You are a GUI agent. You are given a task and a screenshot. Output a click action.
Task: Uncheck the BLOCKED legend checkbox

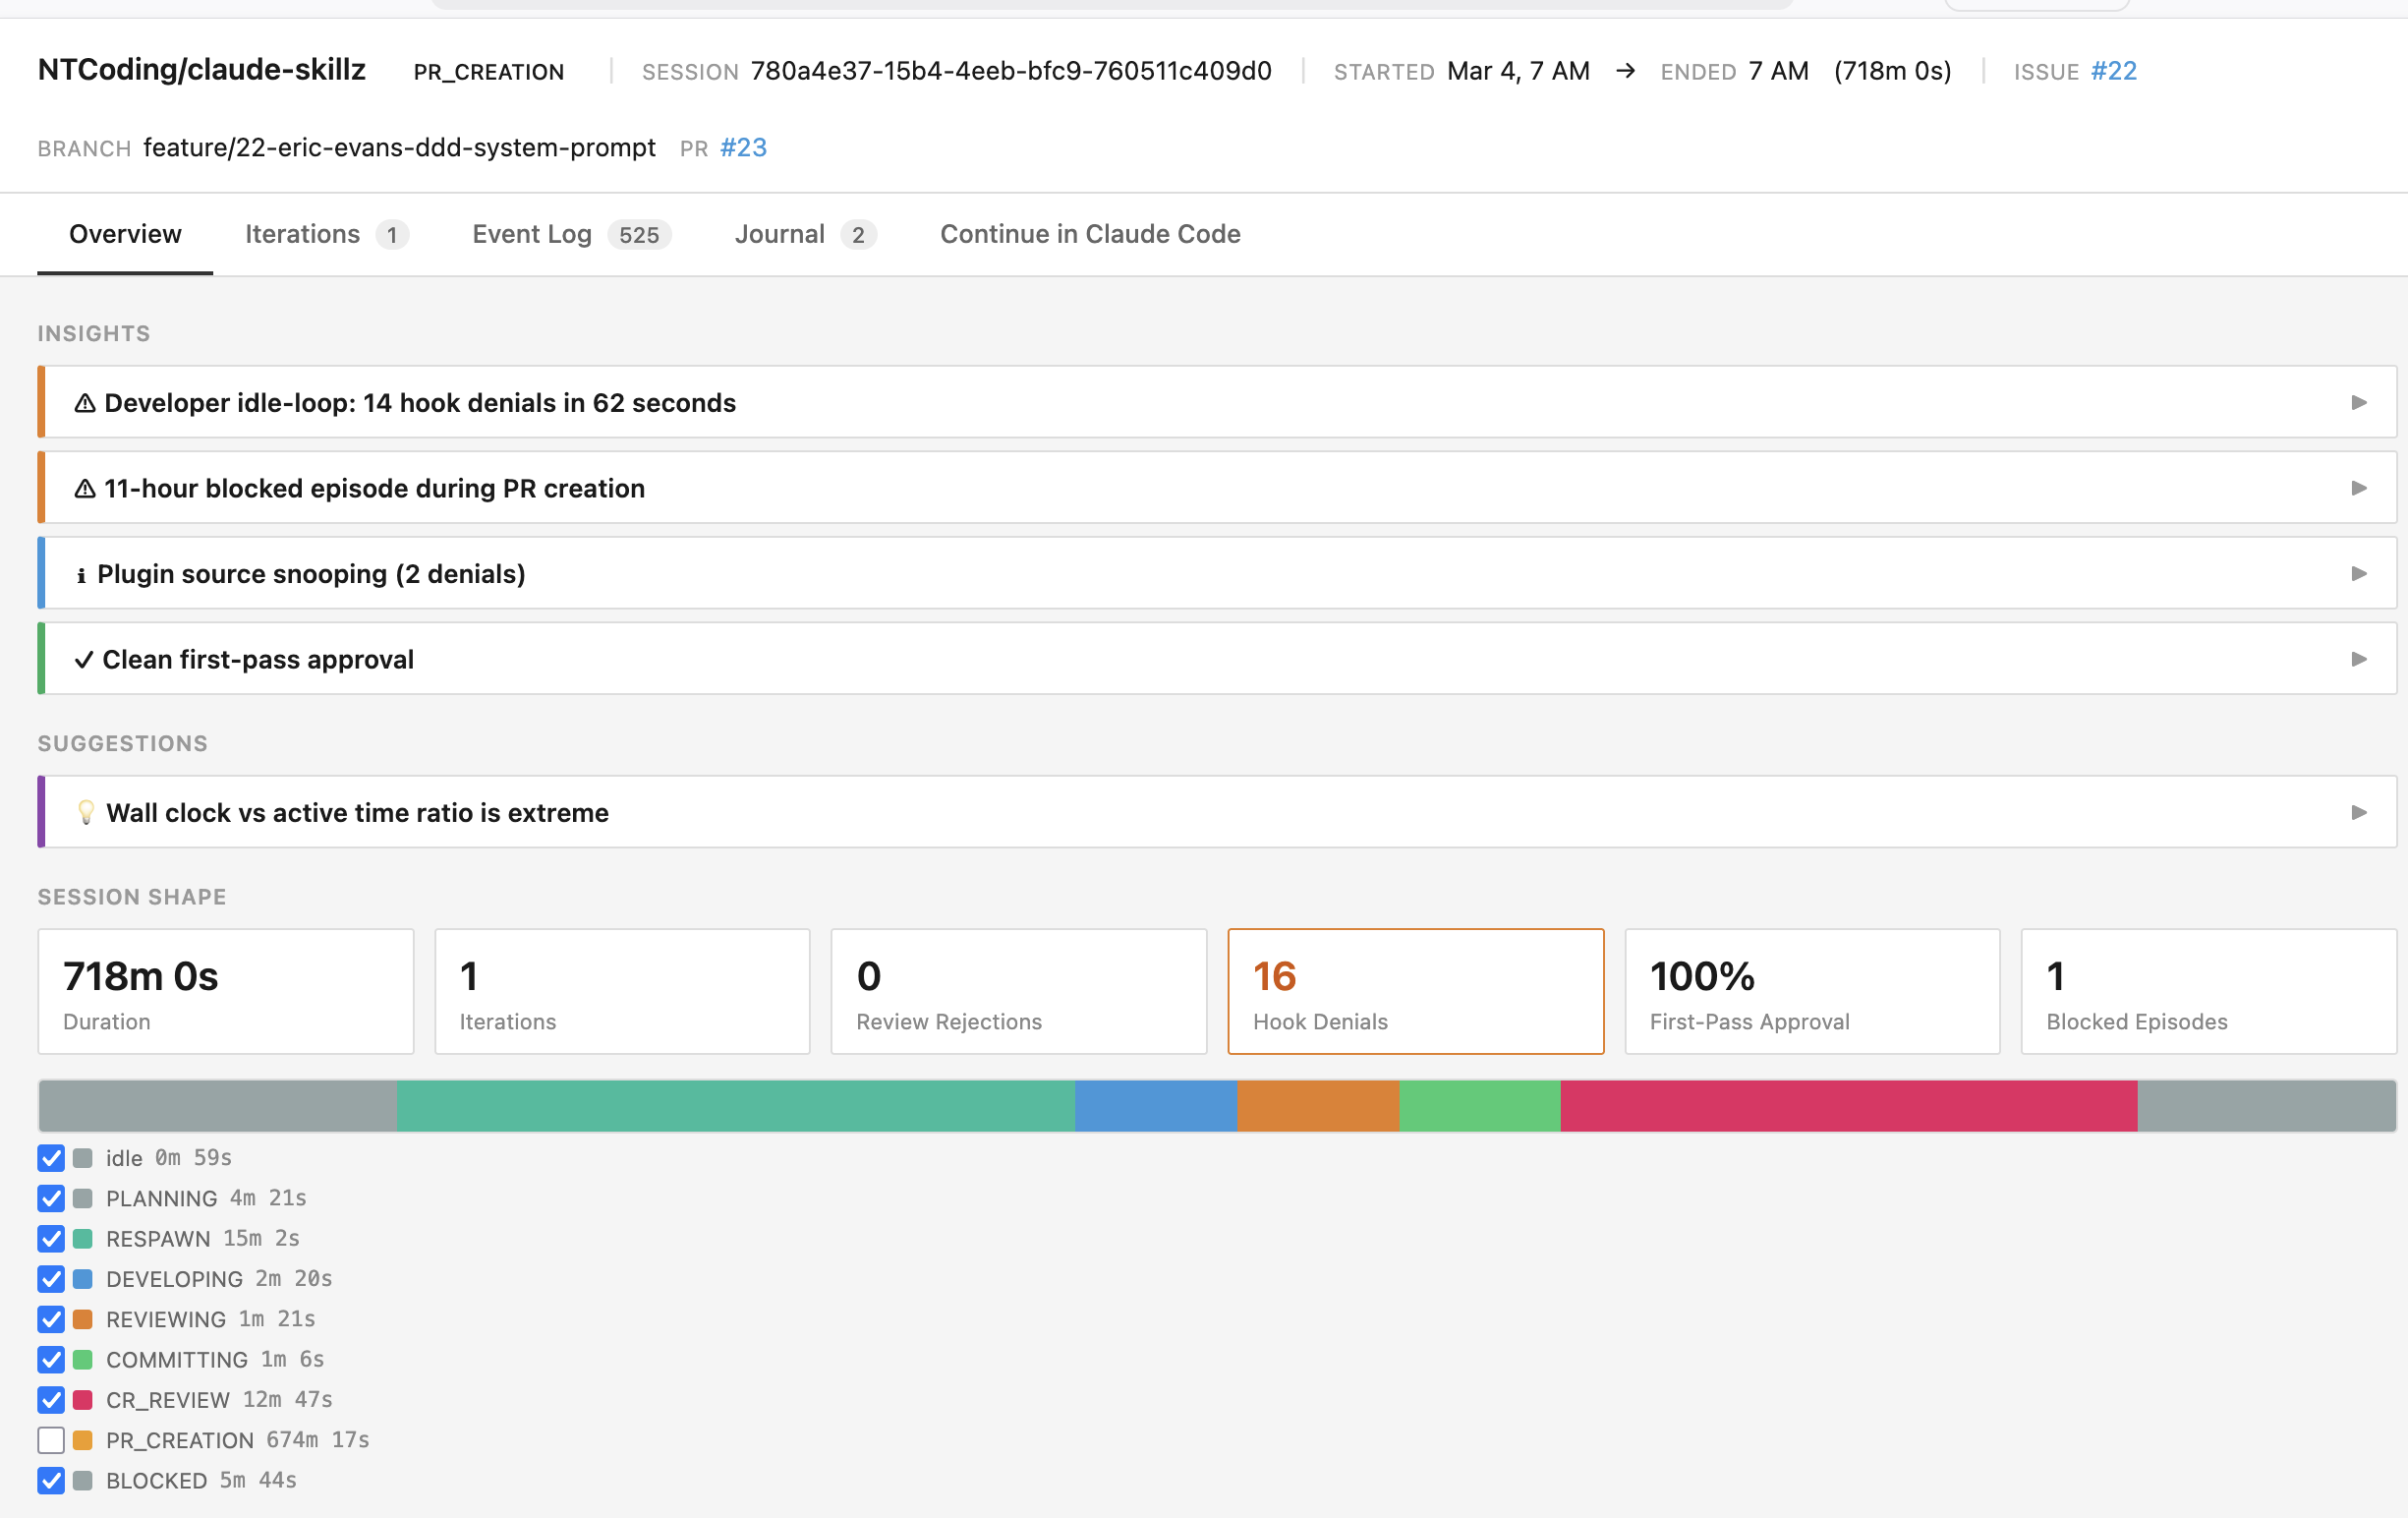click(x=51, y=1481)
